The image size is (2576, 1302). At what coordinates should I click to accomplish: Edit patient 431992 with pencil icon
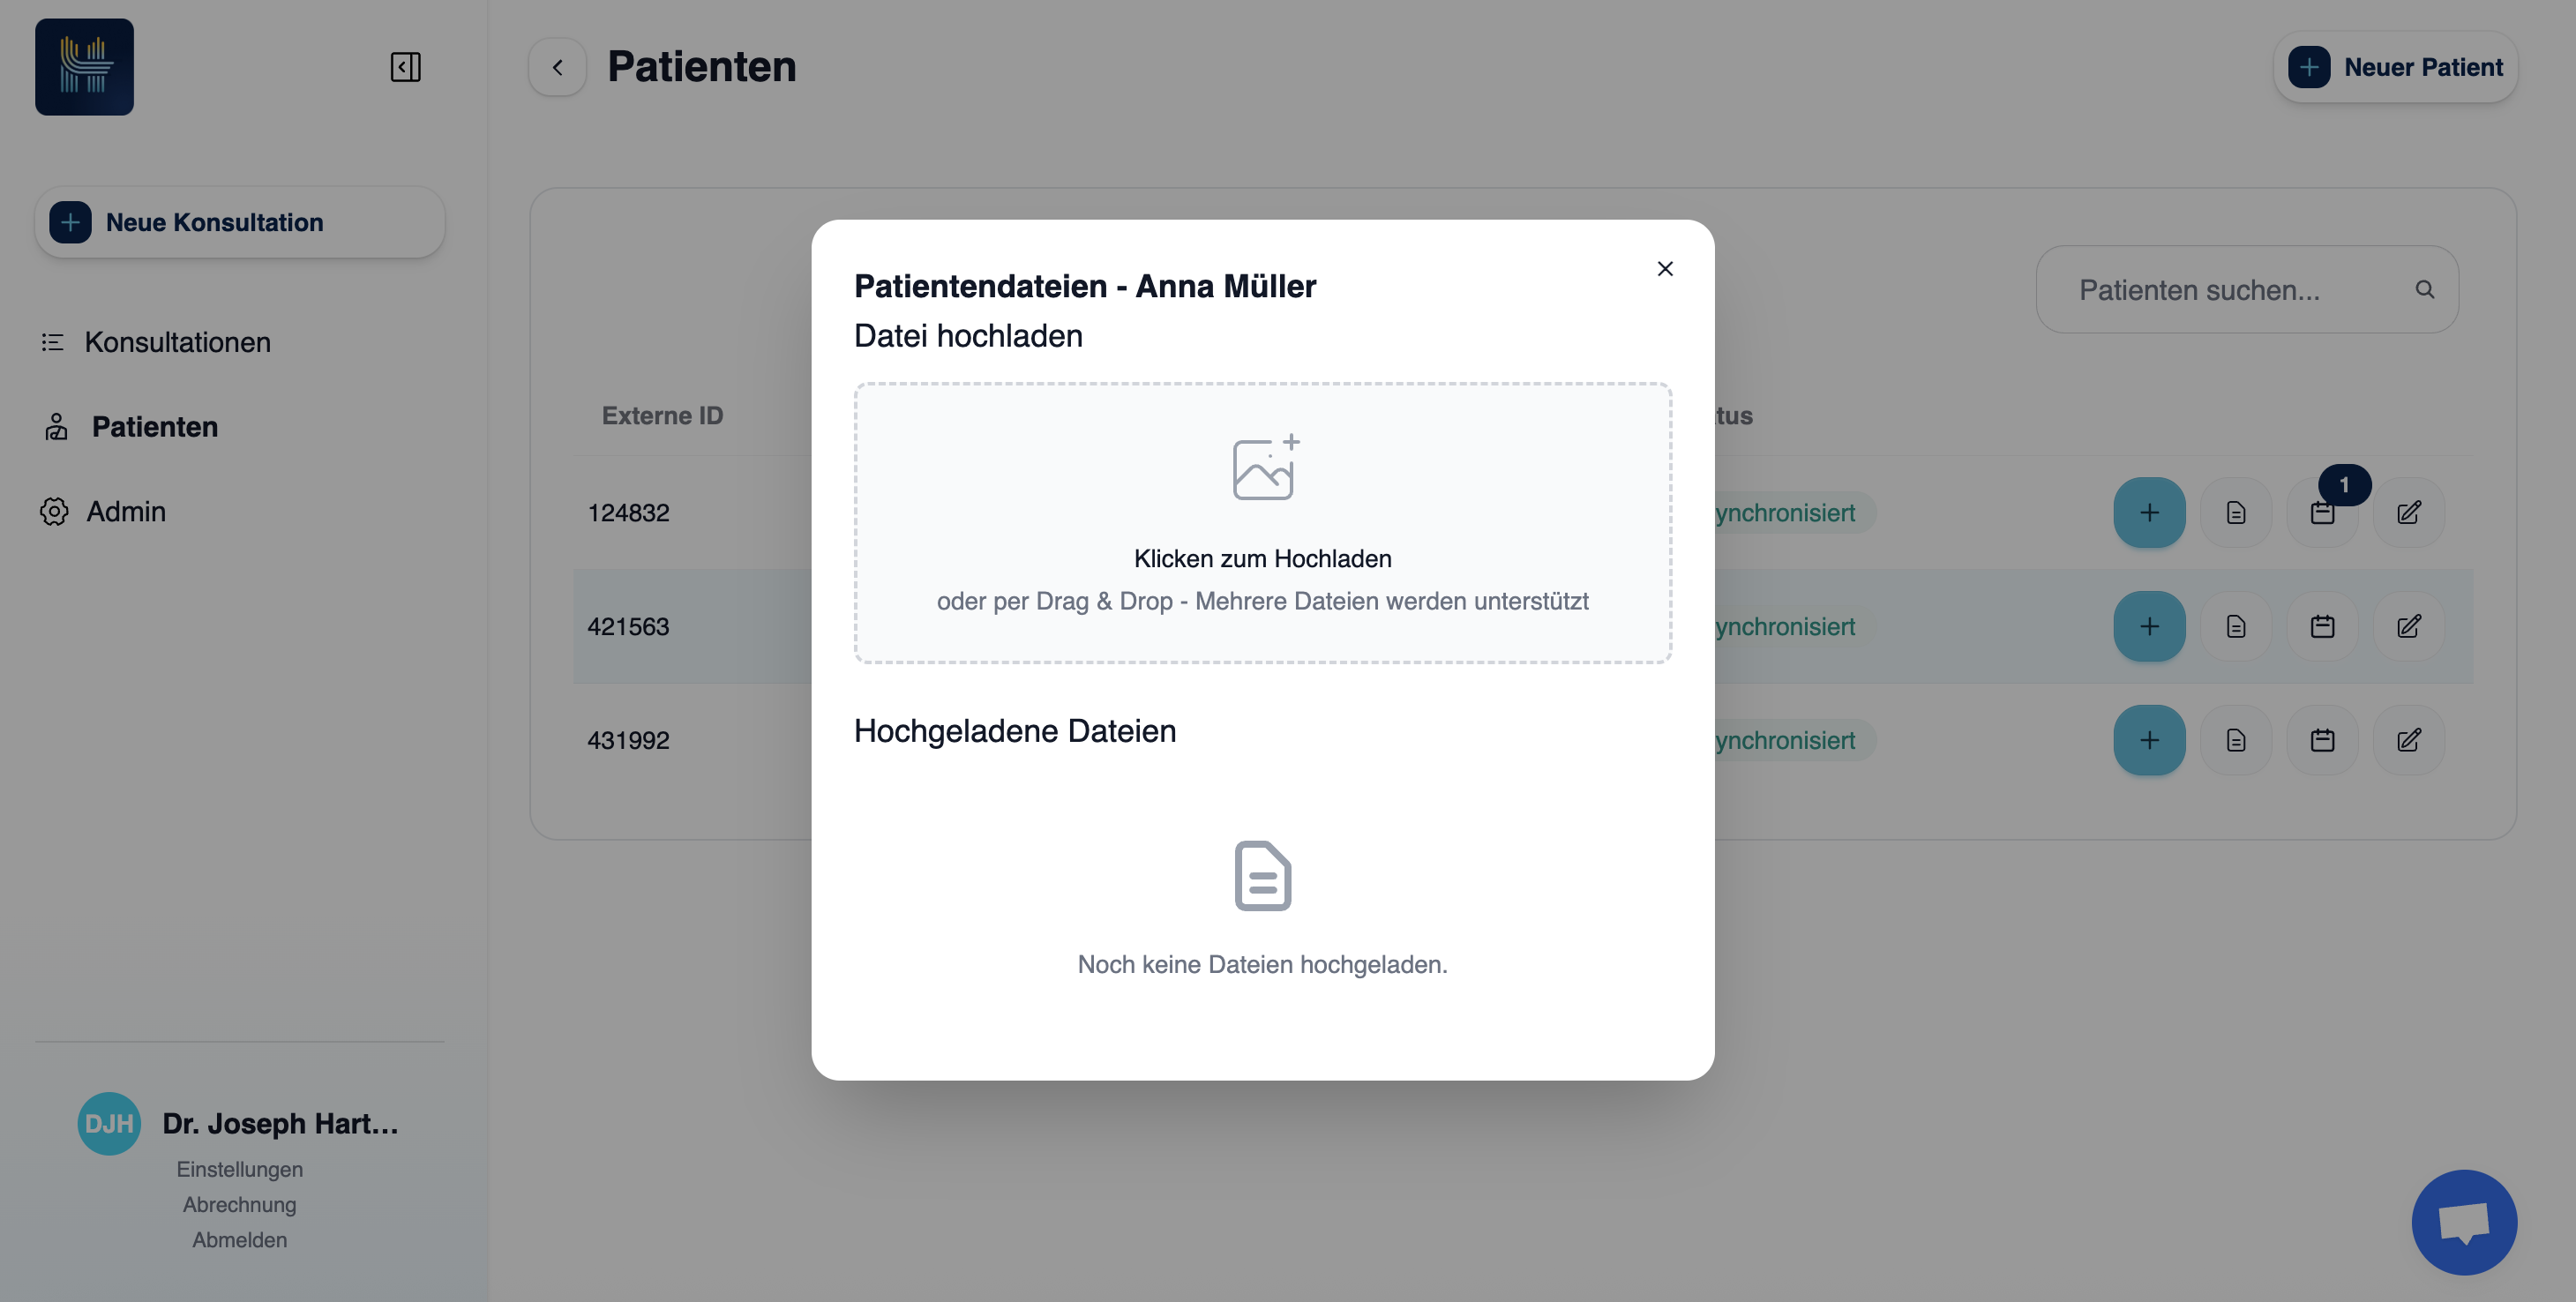2408,740
